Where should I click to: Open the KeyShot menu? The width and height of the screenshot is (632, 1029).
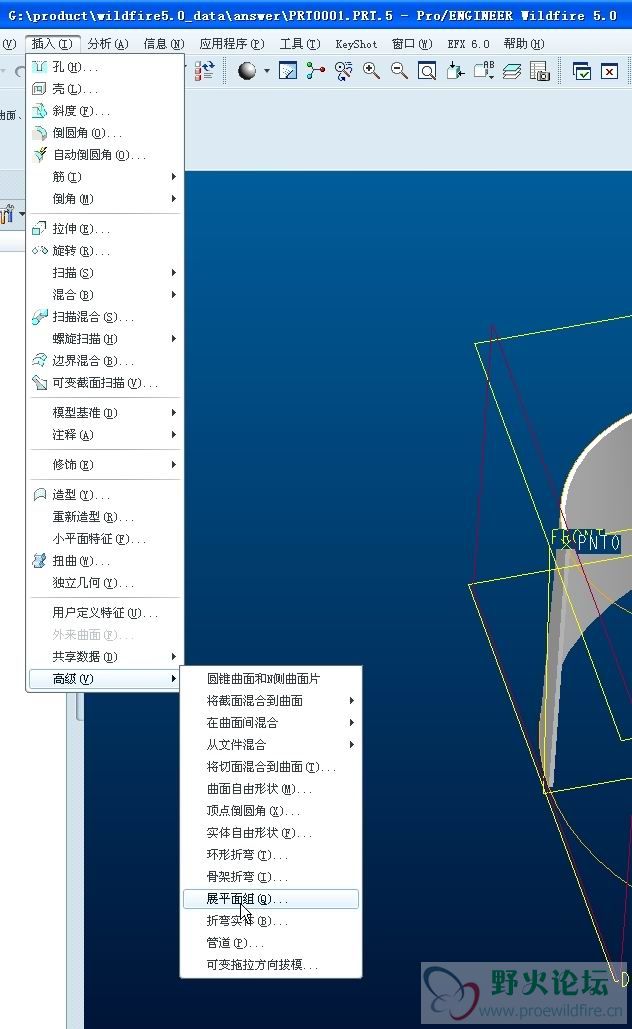coord(356,44)
